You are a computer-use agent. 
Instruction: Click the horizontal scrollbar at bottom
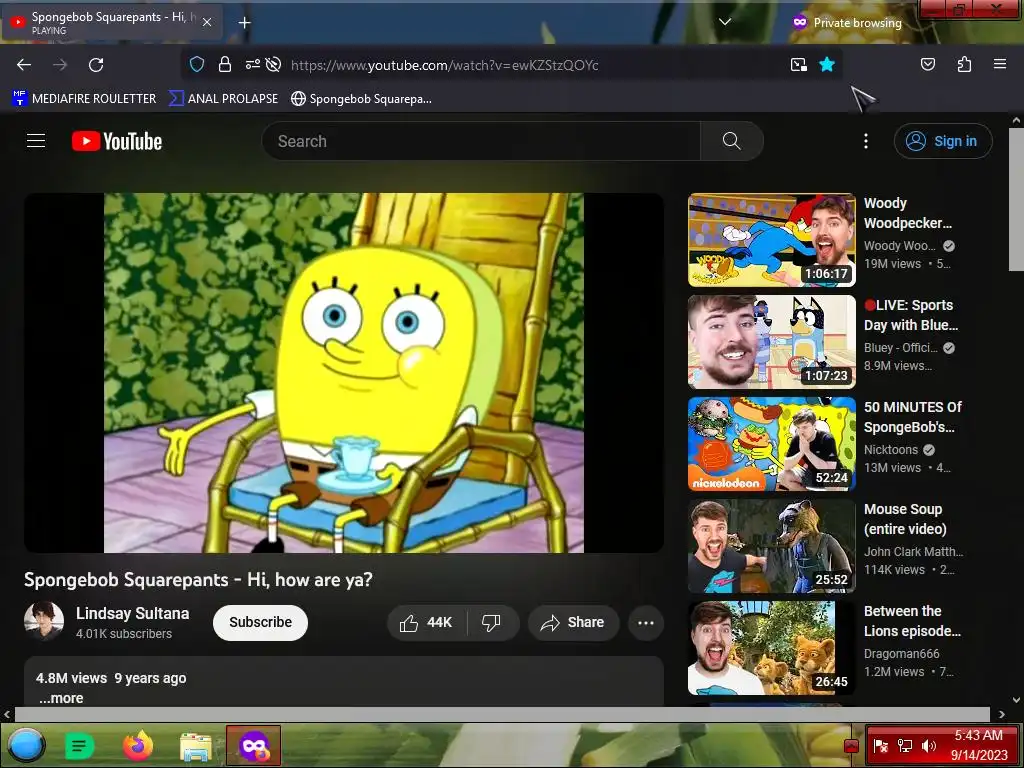pos(503,714)
